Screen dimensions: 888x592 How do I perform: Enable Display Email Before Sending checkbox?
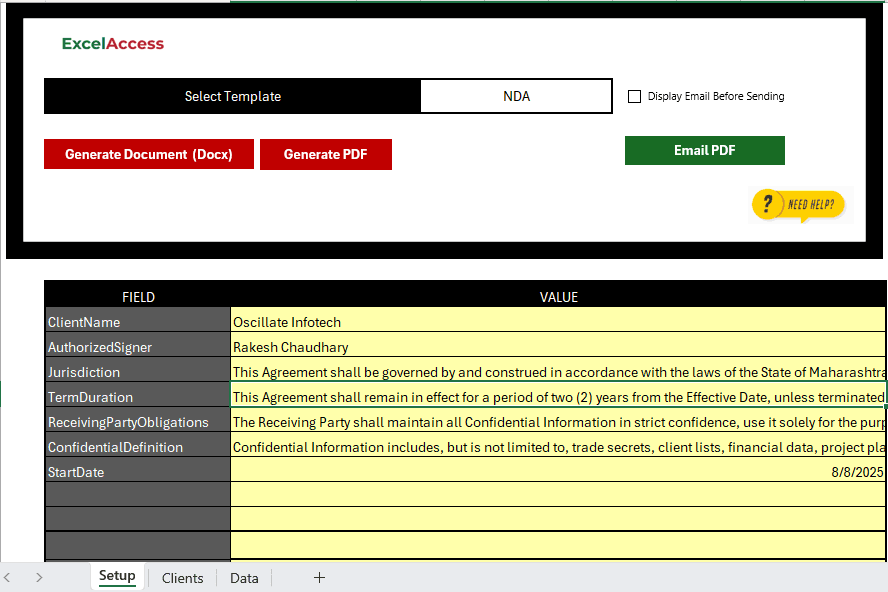point(634,96)
